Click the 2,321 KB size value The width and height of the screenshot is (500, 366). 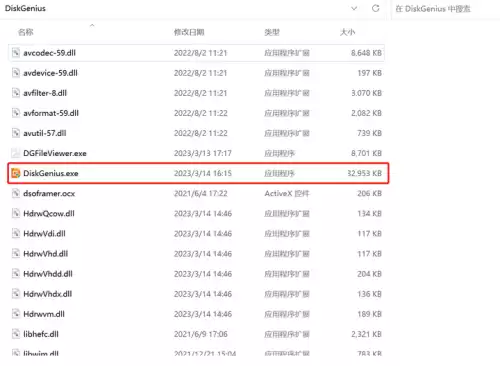coord(366,334)
